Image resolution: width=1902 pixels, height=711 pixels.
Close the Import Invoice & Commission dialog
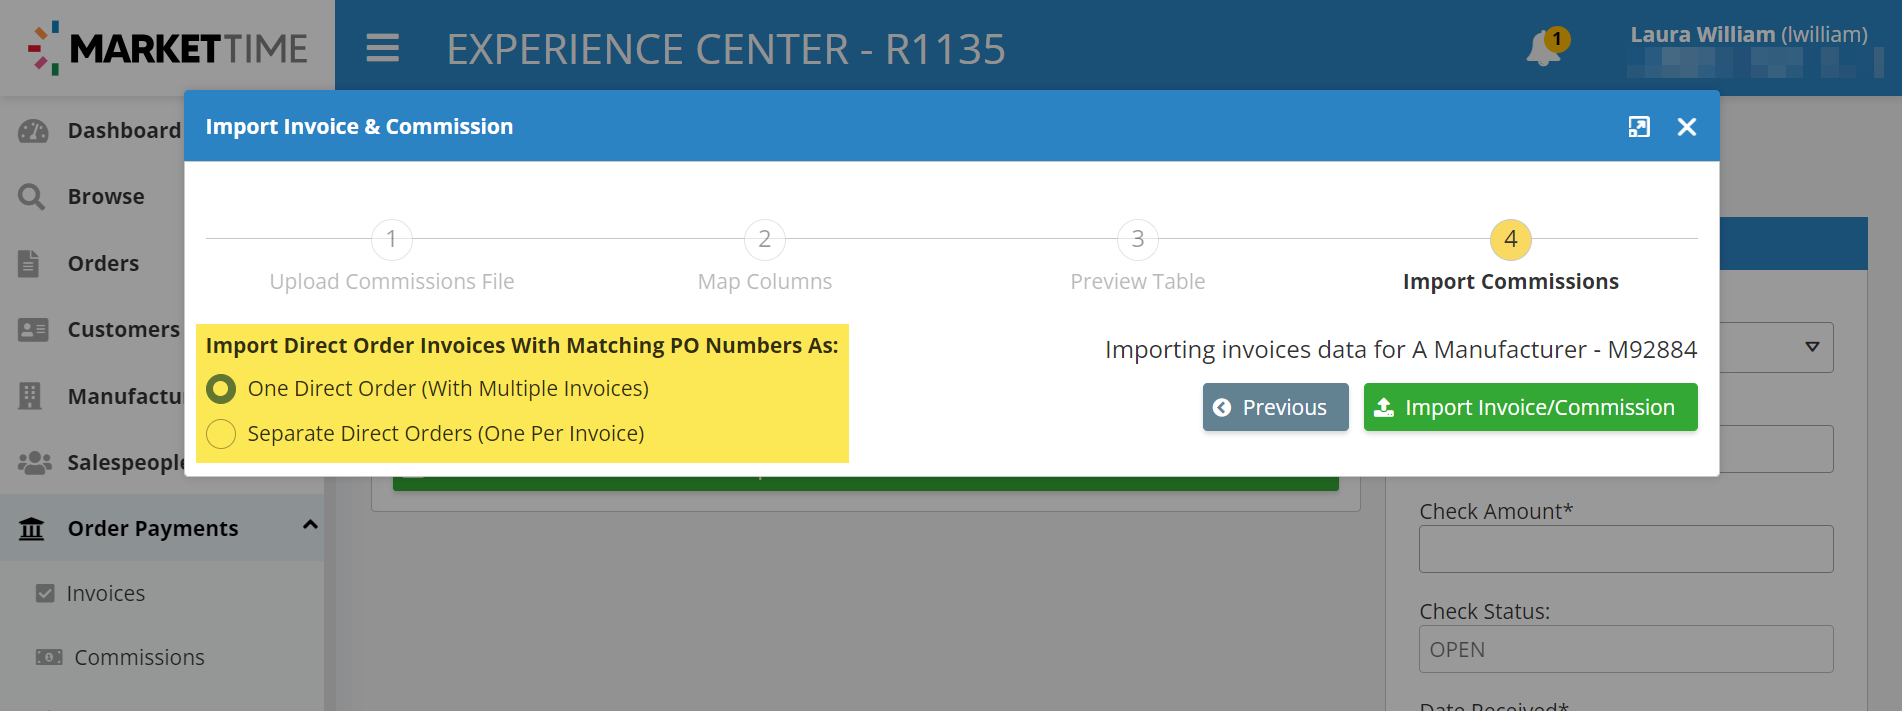pos(1687,127)
